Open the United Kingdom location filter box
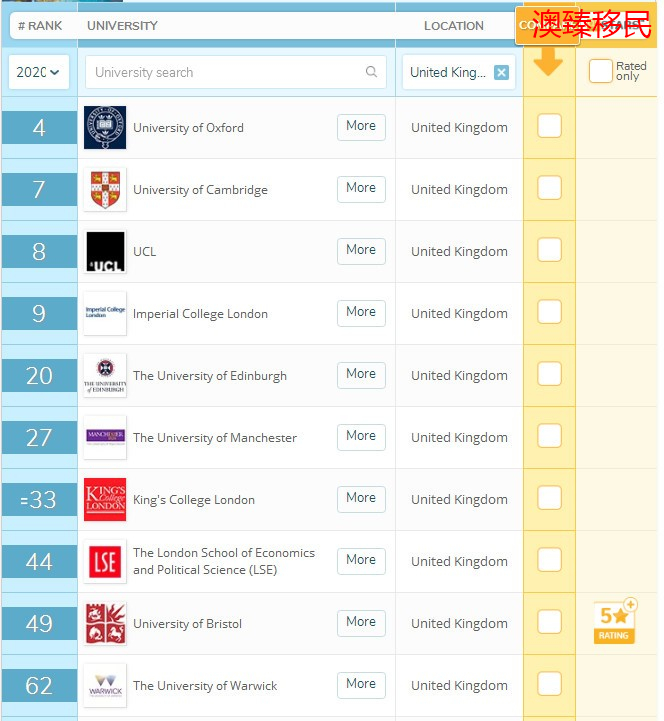Screen dimensions: 664x721 (x=458, y=72)
